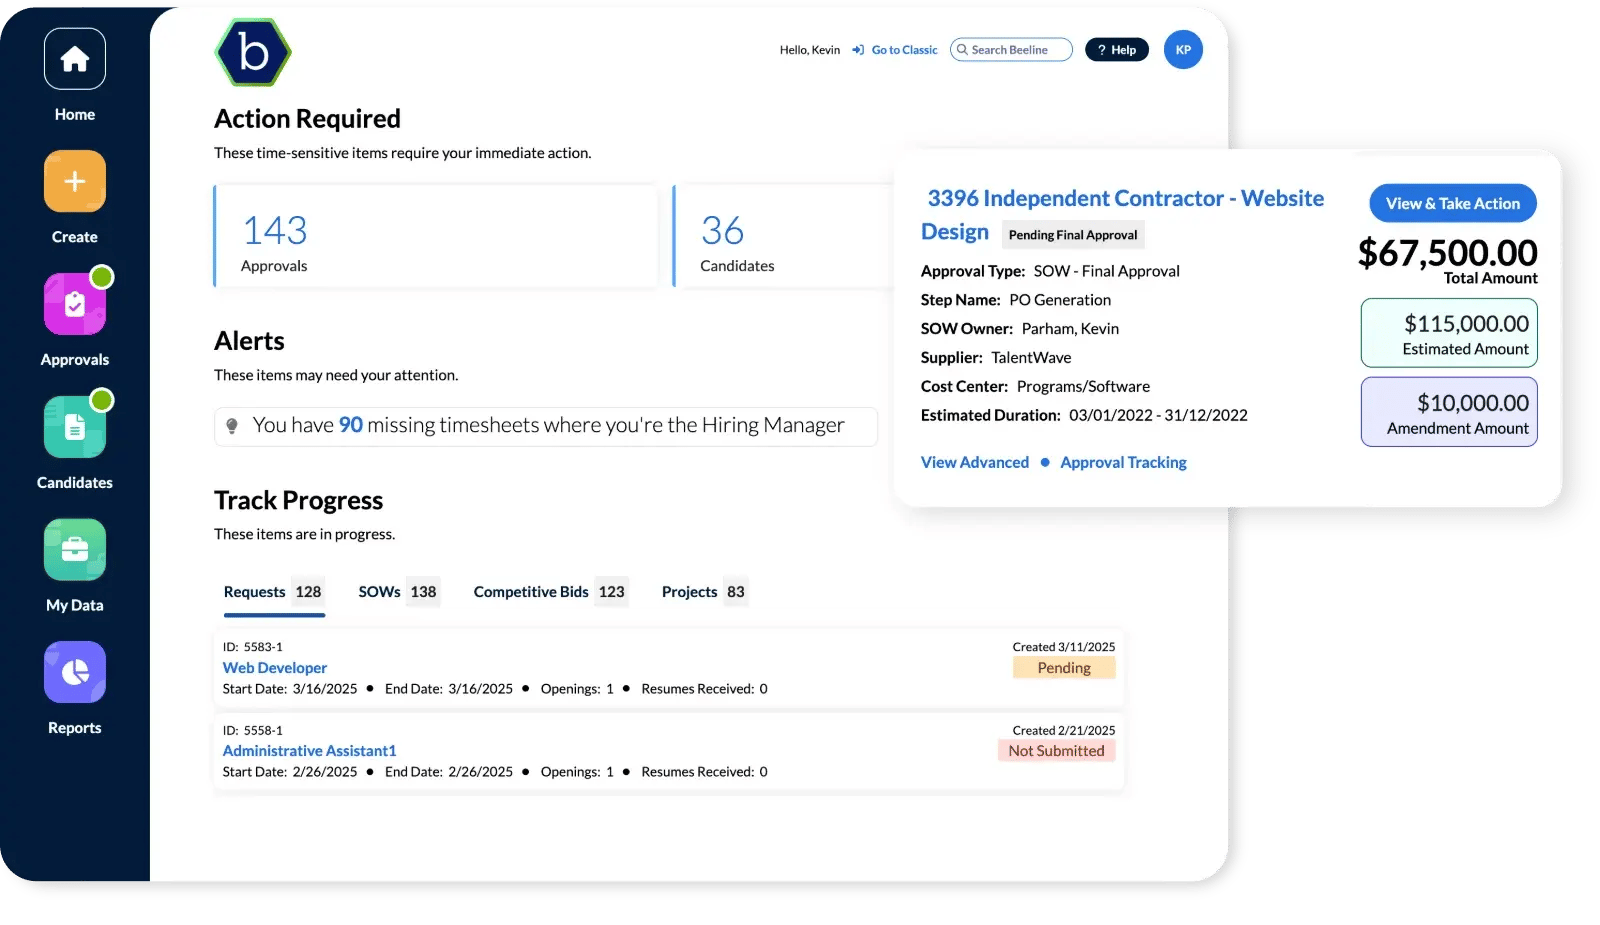Open the 143 Approvals card

pos(436,237)
